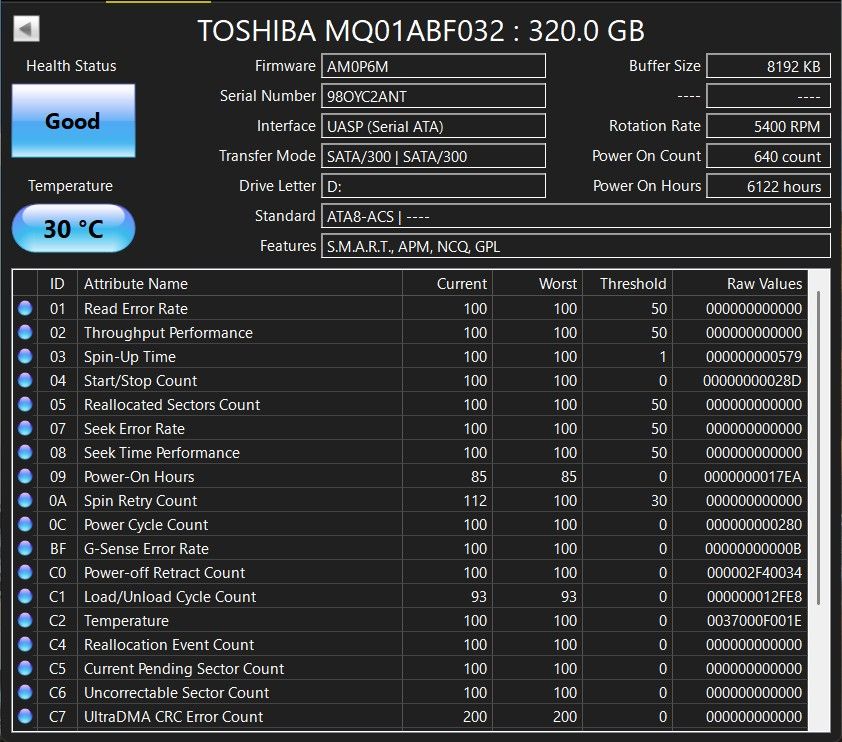Click the Attribute Name column header

pos(240,283)
